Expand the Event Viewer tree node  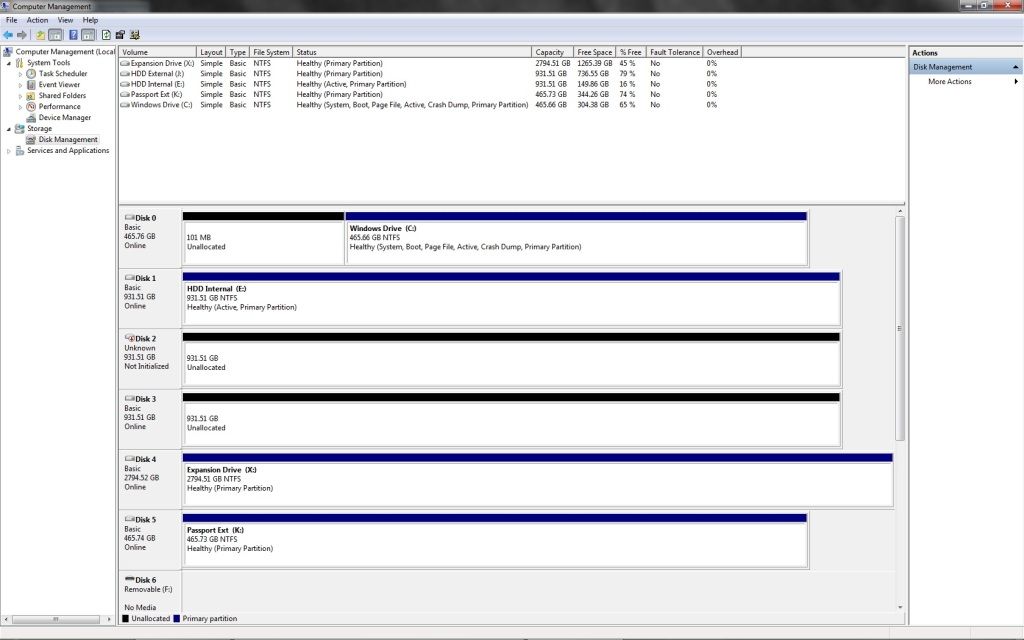(20, 86)
